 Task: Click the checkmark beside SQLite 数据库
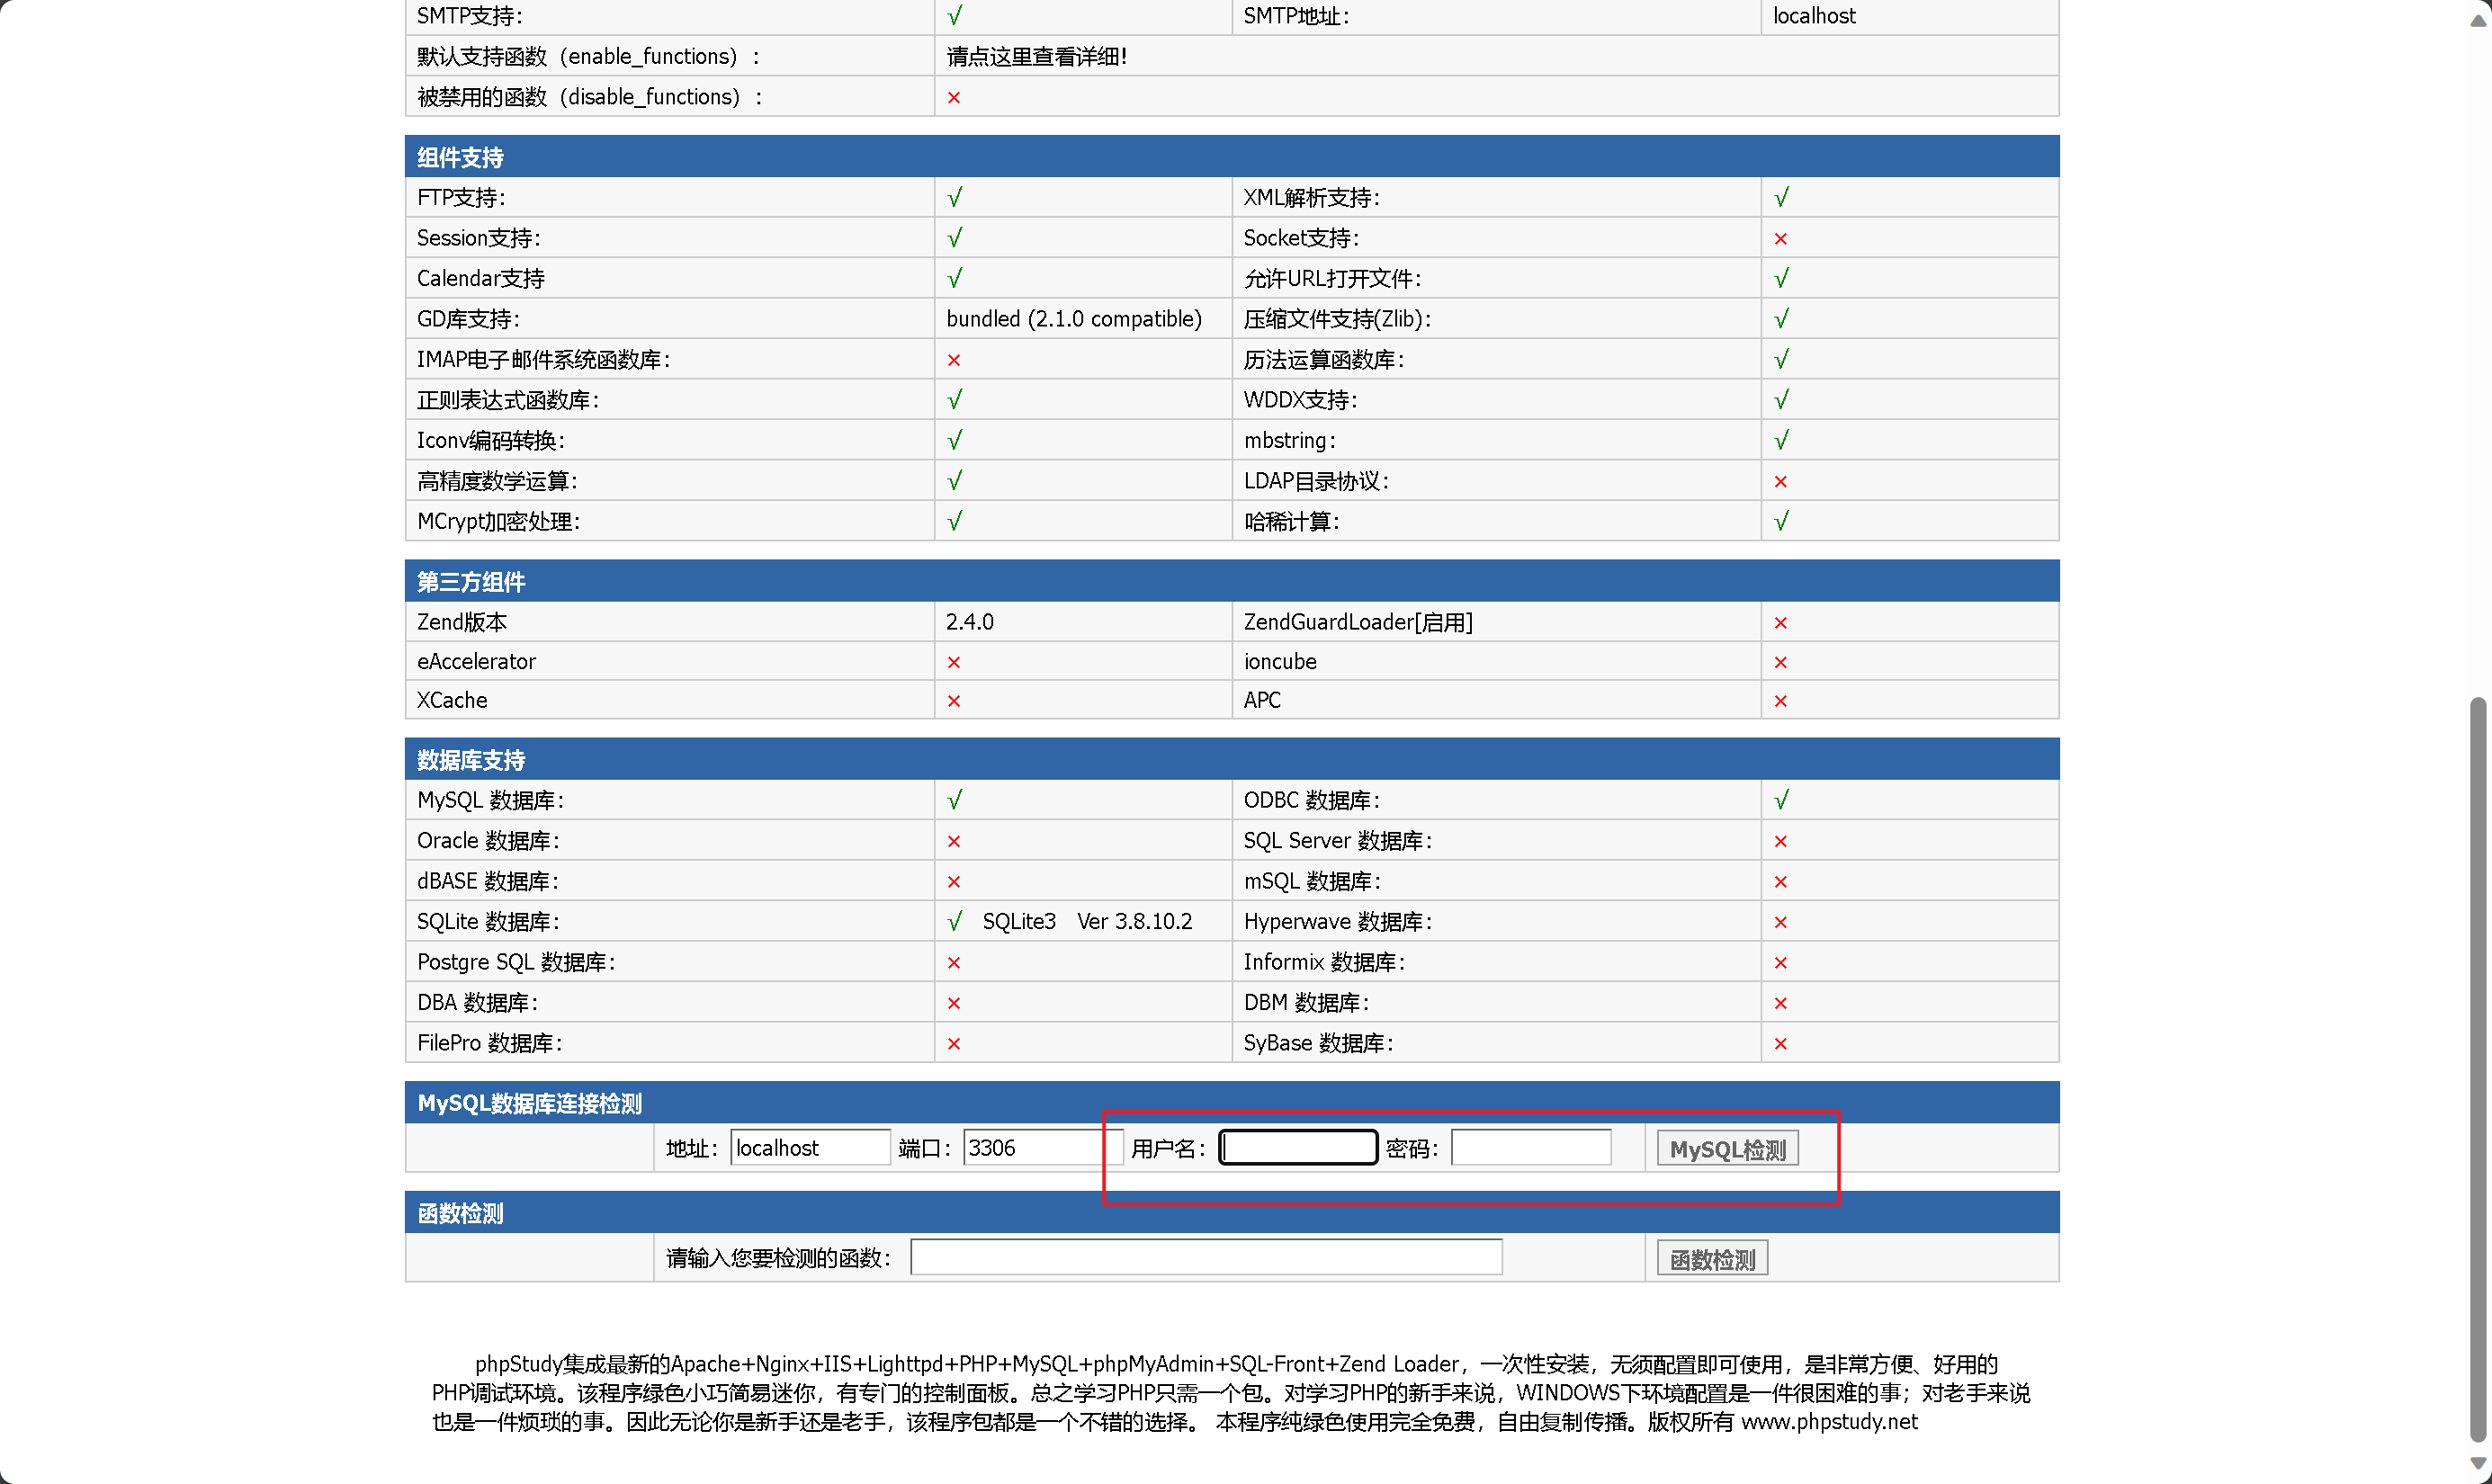point(955,921)
